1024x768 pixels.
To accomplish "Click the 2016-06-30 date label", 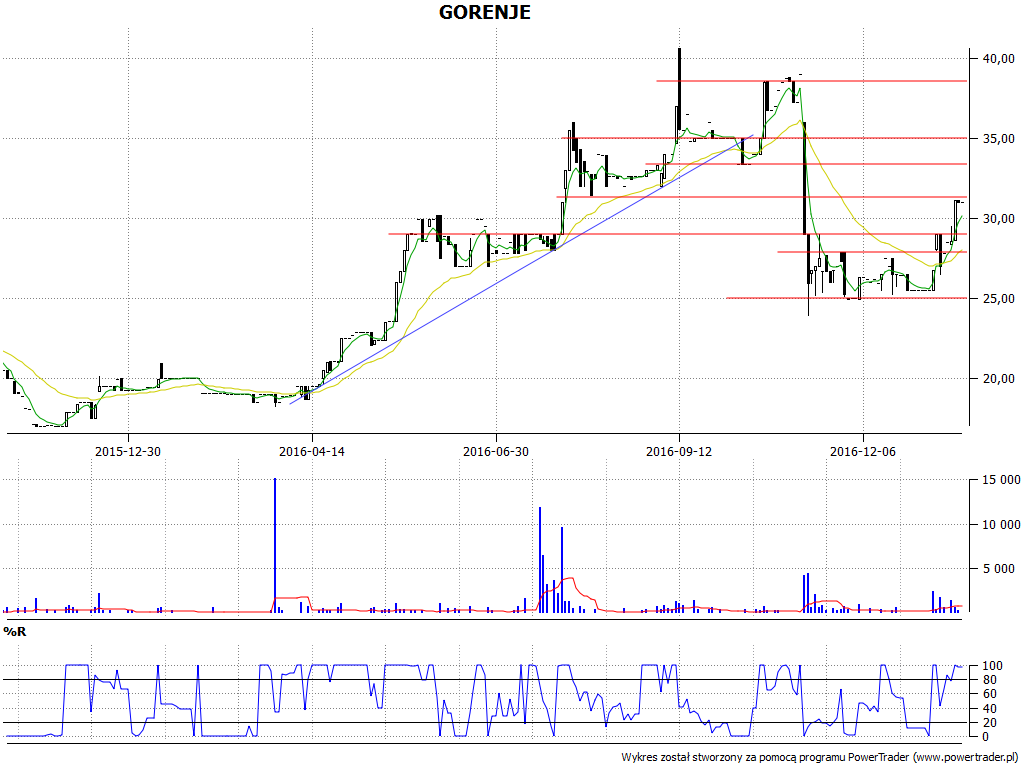I will pos(496,451).
